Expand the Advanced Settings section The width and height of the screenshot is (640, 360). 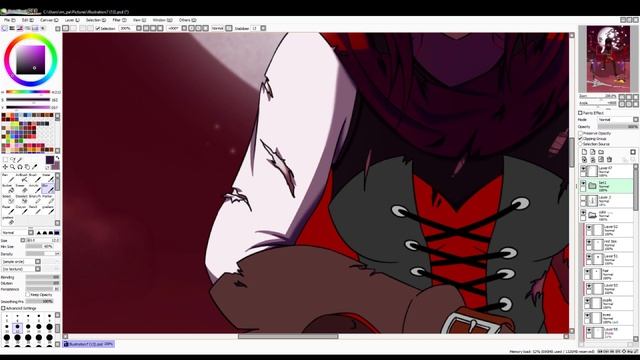[3, 308]
